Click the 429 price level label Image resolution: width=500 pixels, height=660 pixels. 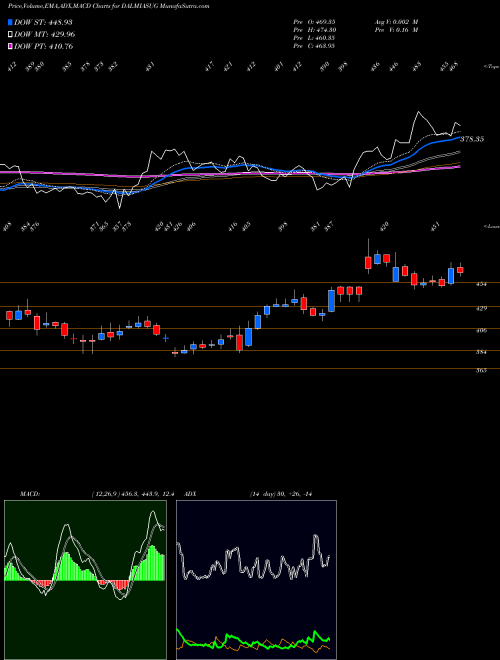[481, 308]
